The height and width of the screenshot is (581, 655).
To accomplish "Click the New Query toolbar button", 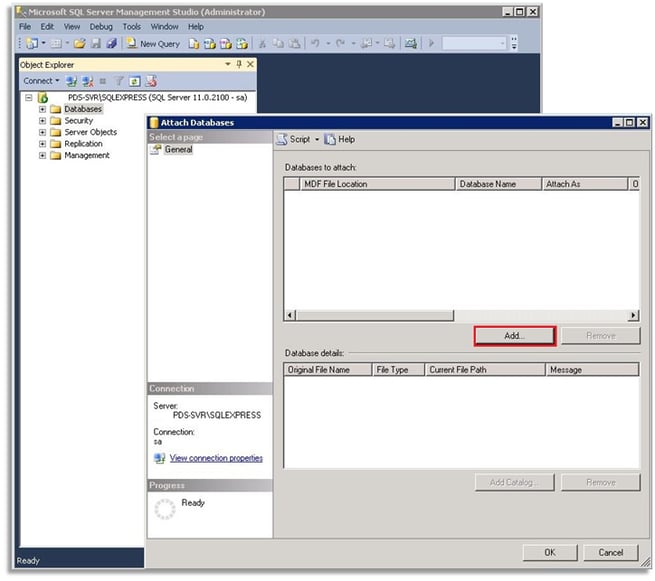I will [153, 43].
